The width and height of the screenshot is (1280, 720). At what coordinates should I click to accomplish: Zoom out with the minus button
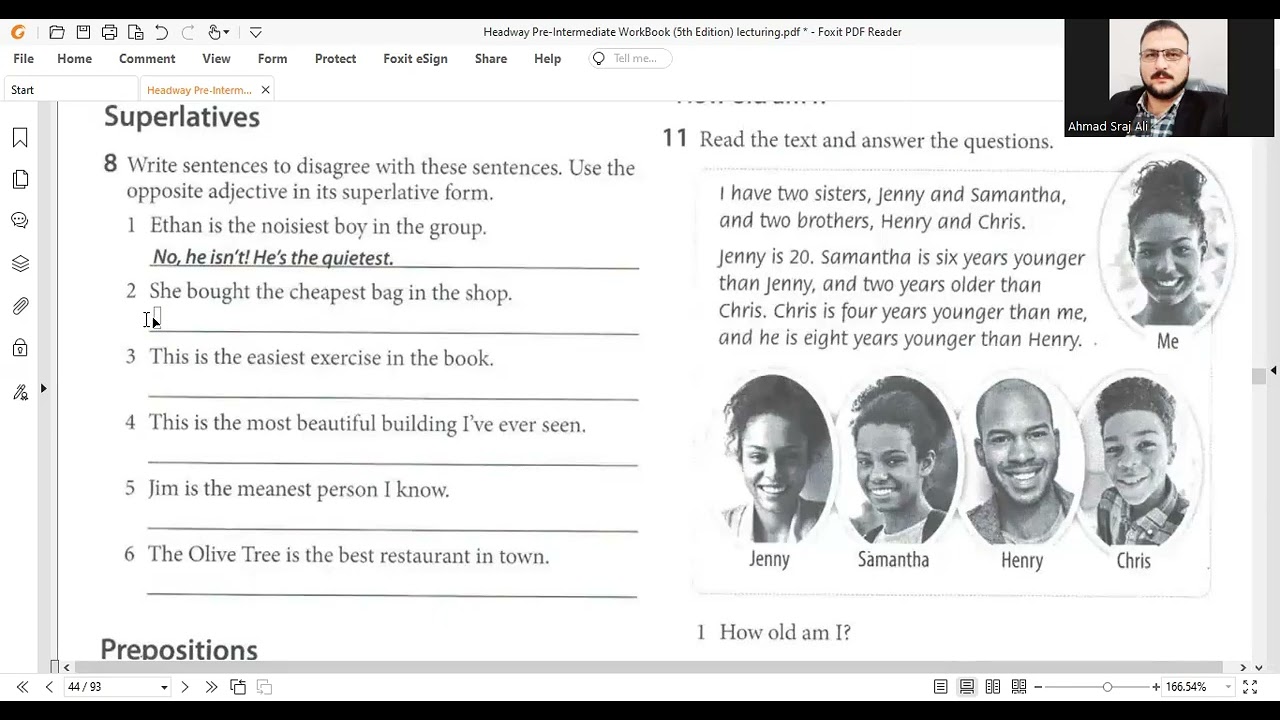pos(1038,687)
